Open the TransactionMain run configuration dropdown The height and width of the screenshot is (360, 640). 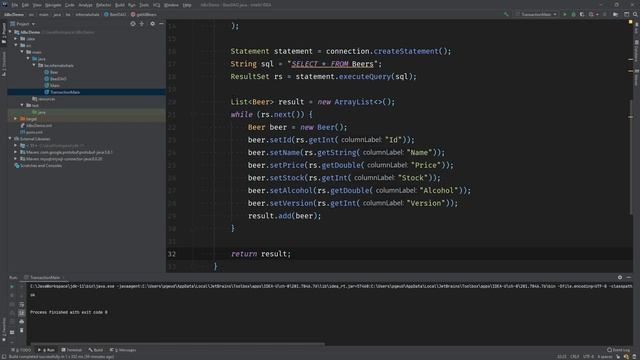[536, 14]
